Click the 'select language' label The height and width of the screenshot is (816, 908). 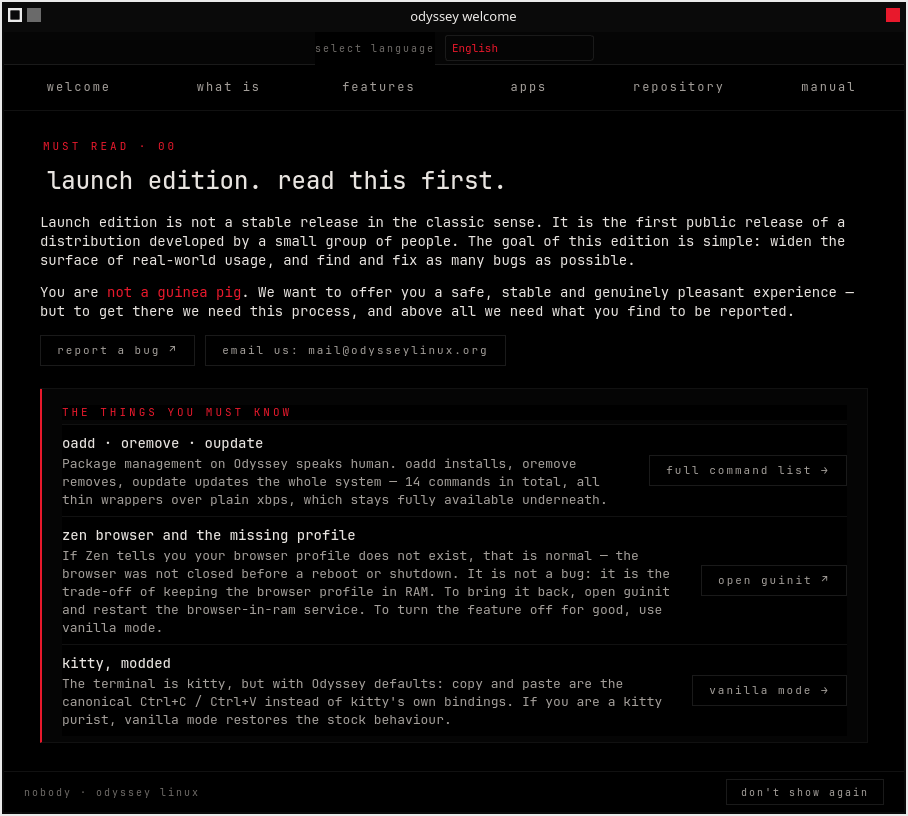(374, 49)
